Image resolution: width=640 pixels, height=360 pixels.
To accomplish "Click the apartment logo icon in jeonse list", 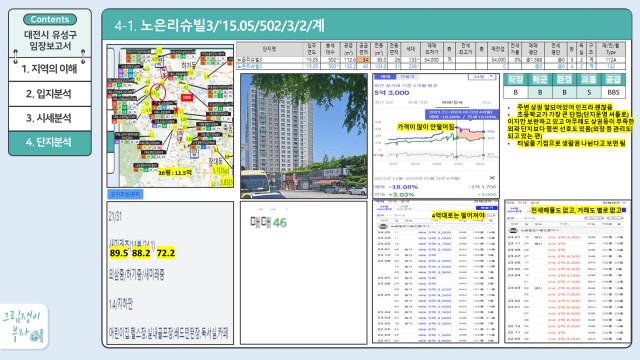I will click(x=513, y=230).
